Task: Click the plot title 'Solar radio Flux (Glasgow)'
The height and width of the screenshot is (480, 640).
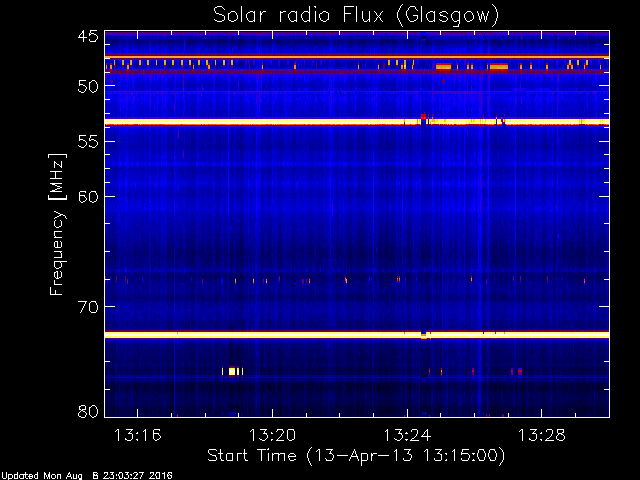Action: [x=356, y=16]
